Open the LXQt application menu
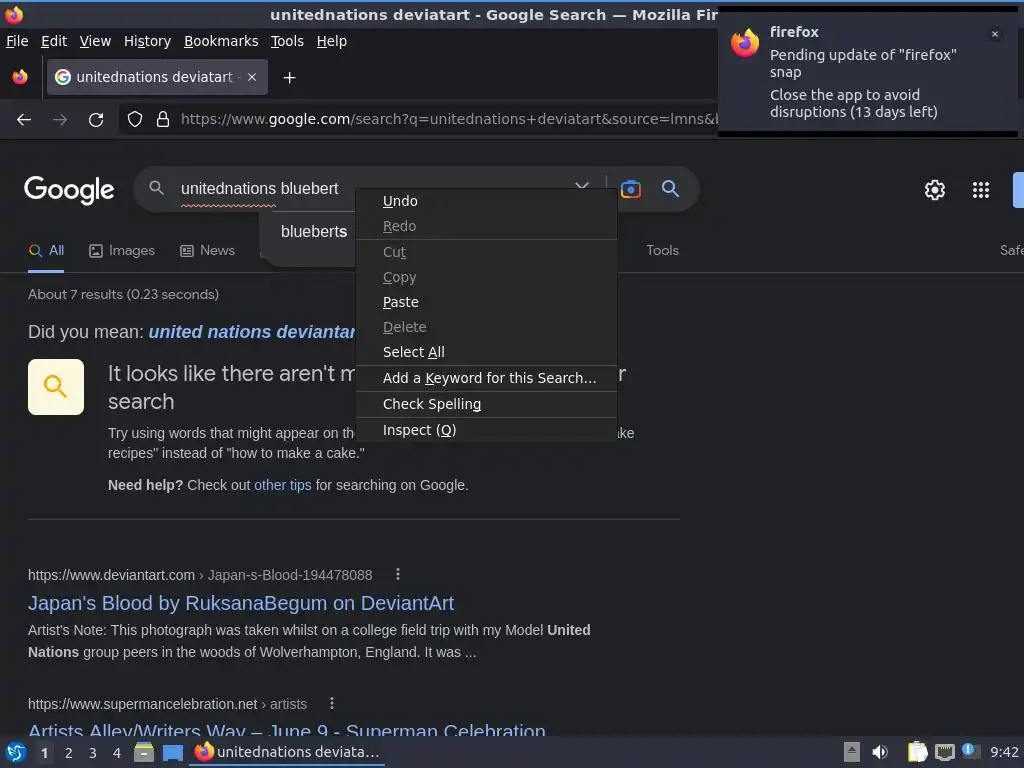The image size is (1024, 768). 16,752
